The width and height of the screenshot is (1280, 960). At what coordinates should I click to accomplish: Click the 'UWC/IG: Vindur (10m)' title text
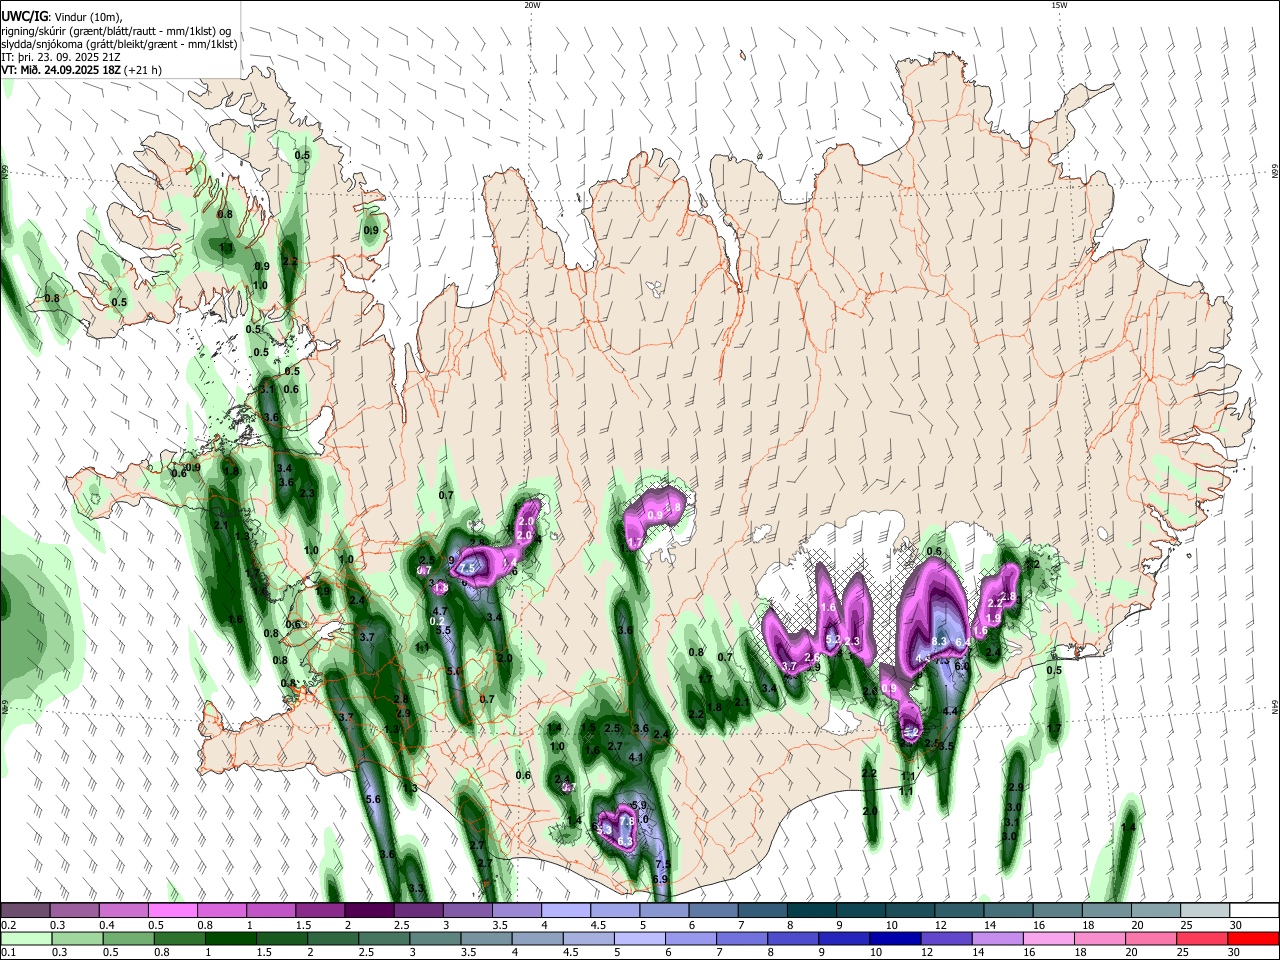click(62, 17)
